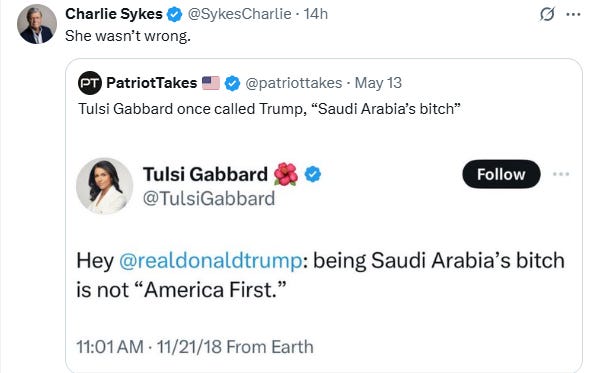Click the May 13 post date
The width and height of the screenshot is (591, 373).
(x=378, y=83)
